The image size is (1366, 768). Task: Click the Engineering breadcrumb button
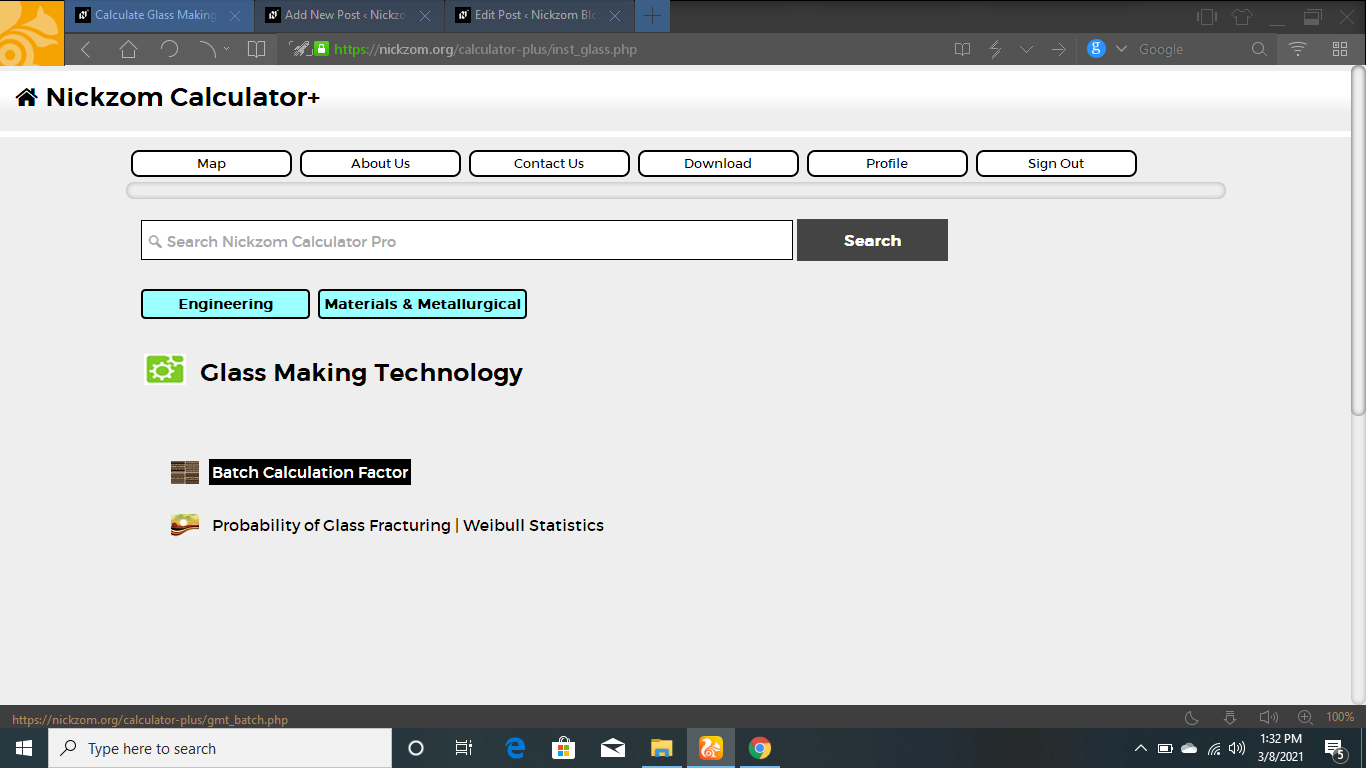[225, 304]
